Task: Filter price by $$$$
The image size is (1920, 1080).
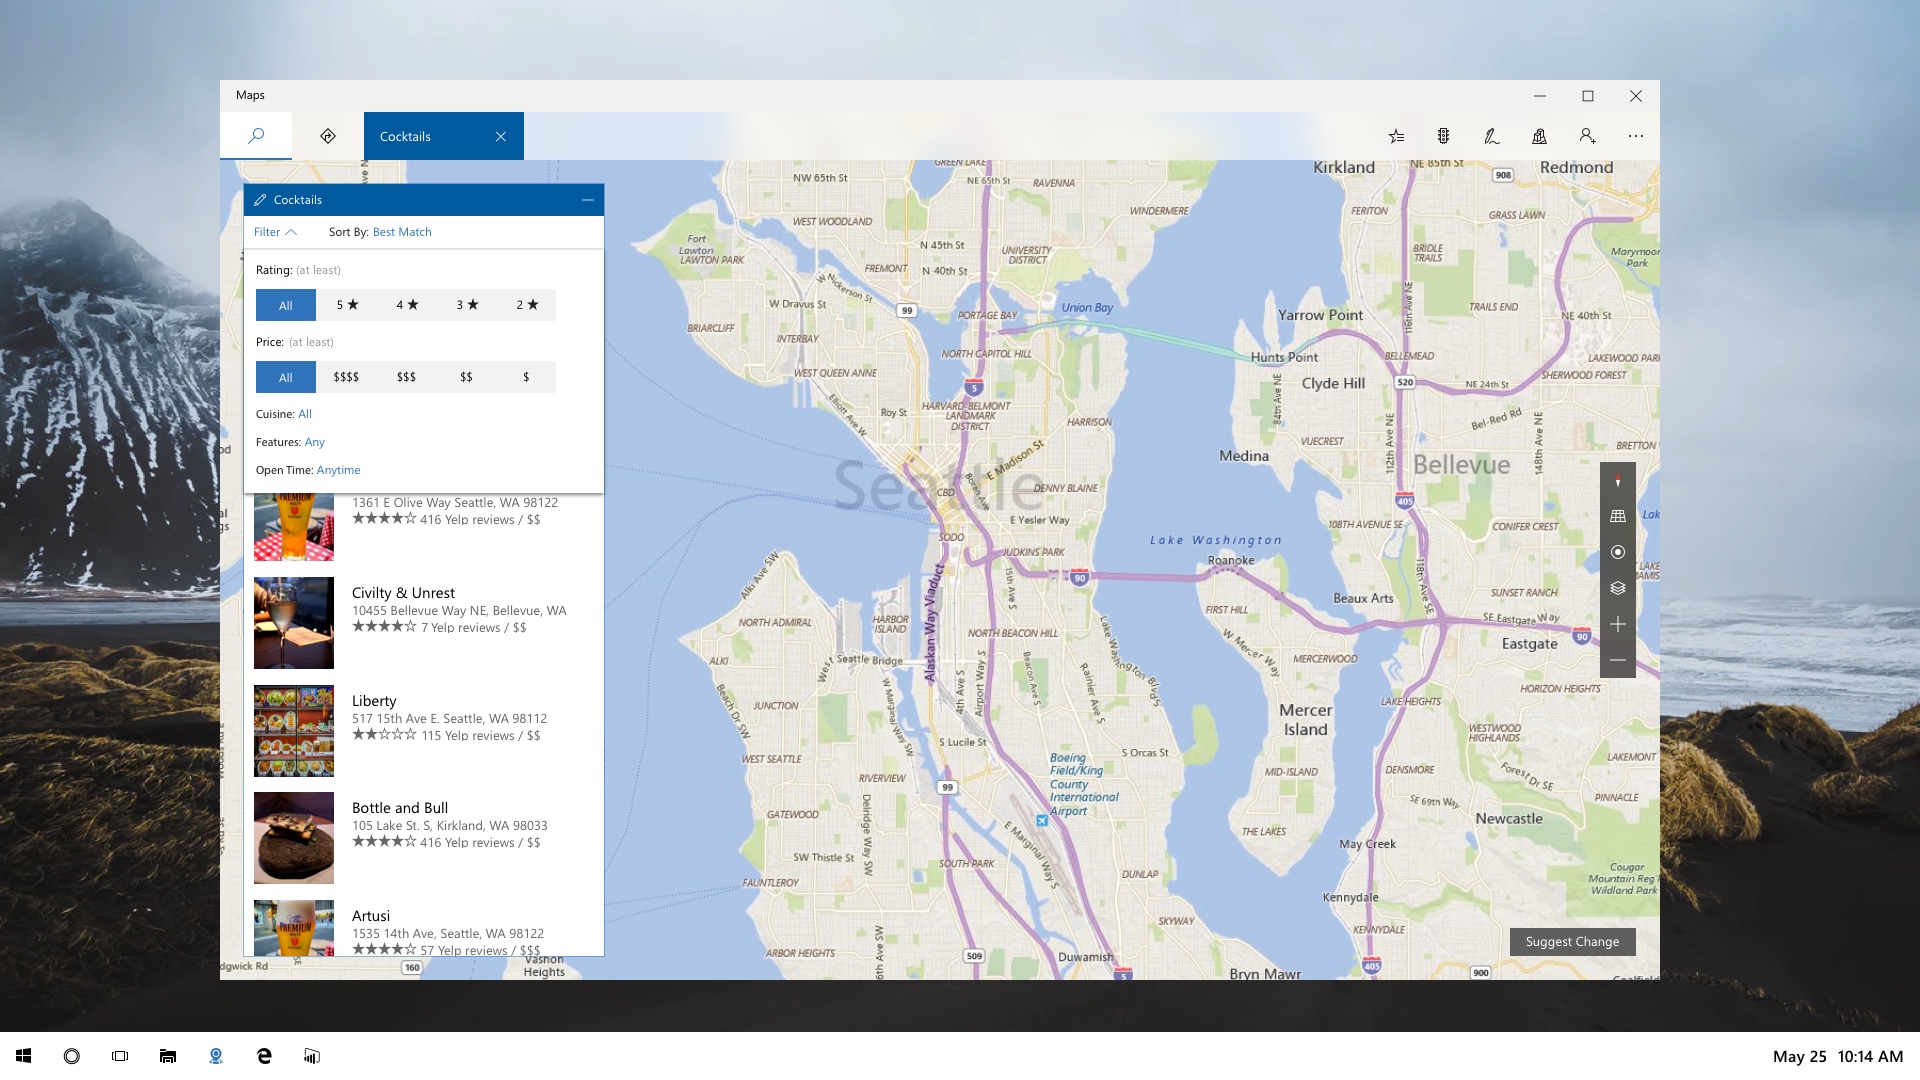Action: coord(346,377)
